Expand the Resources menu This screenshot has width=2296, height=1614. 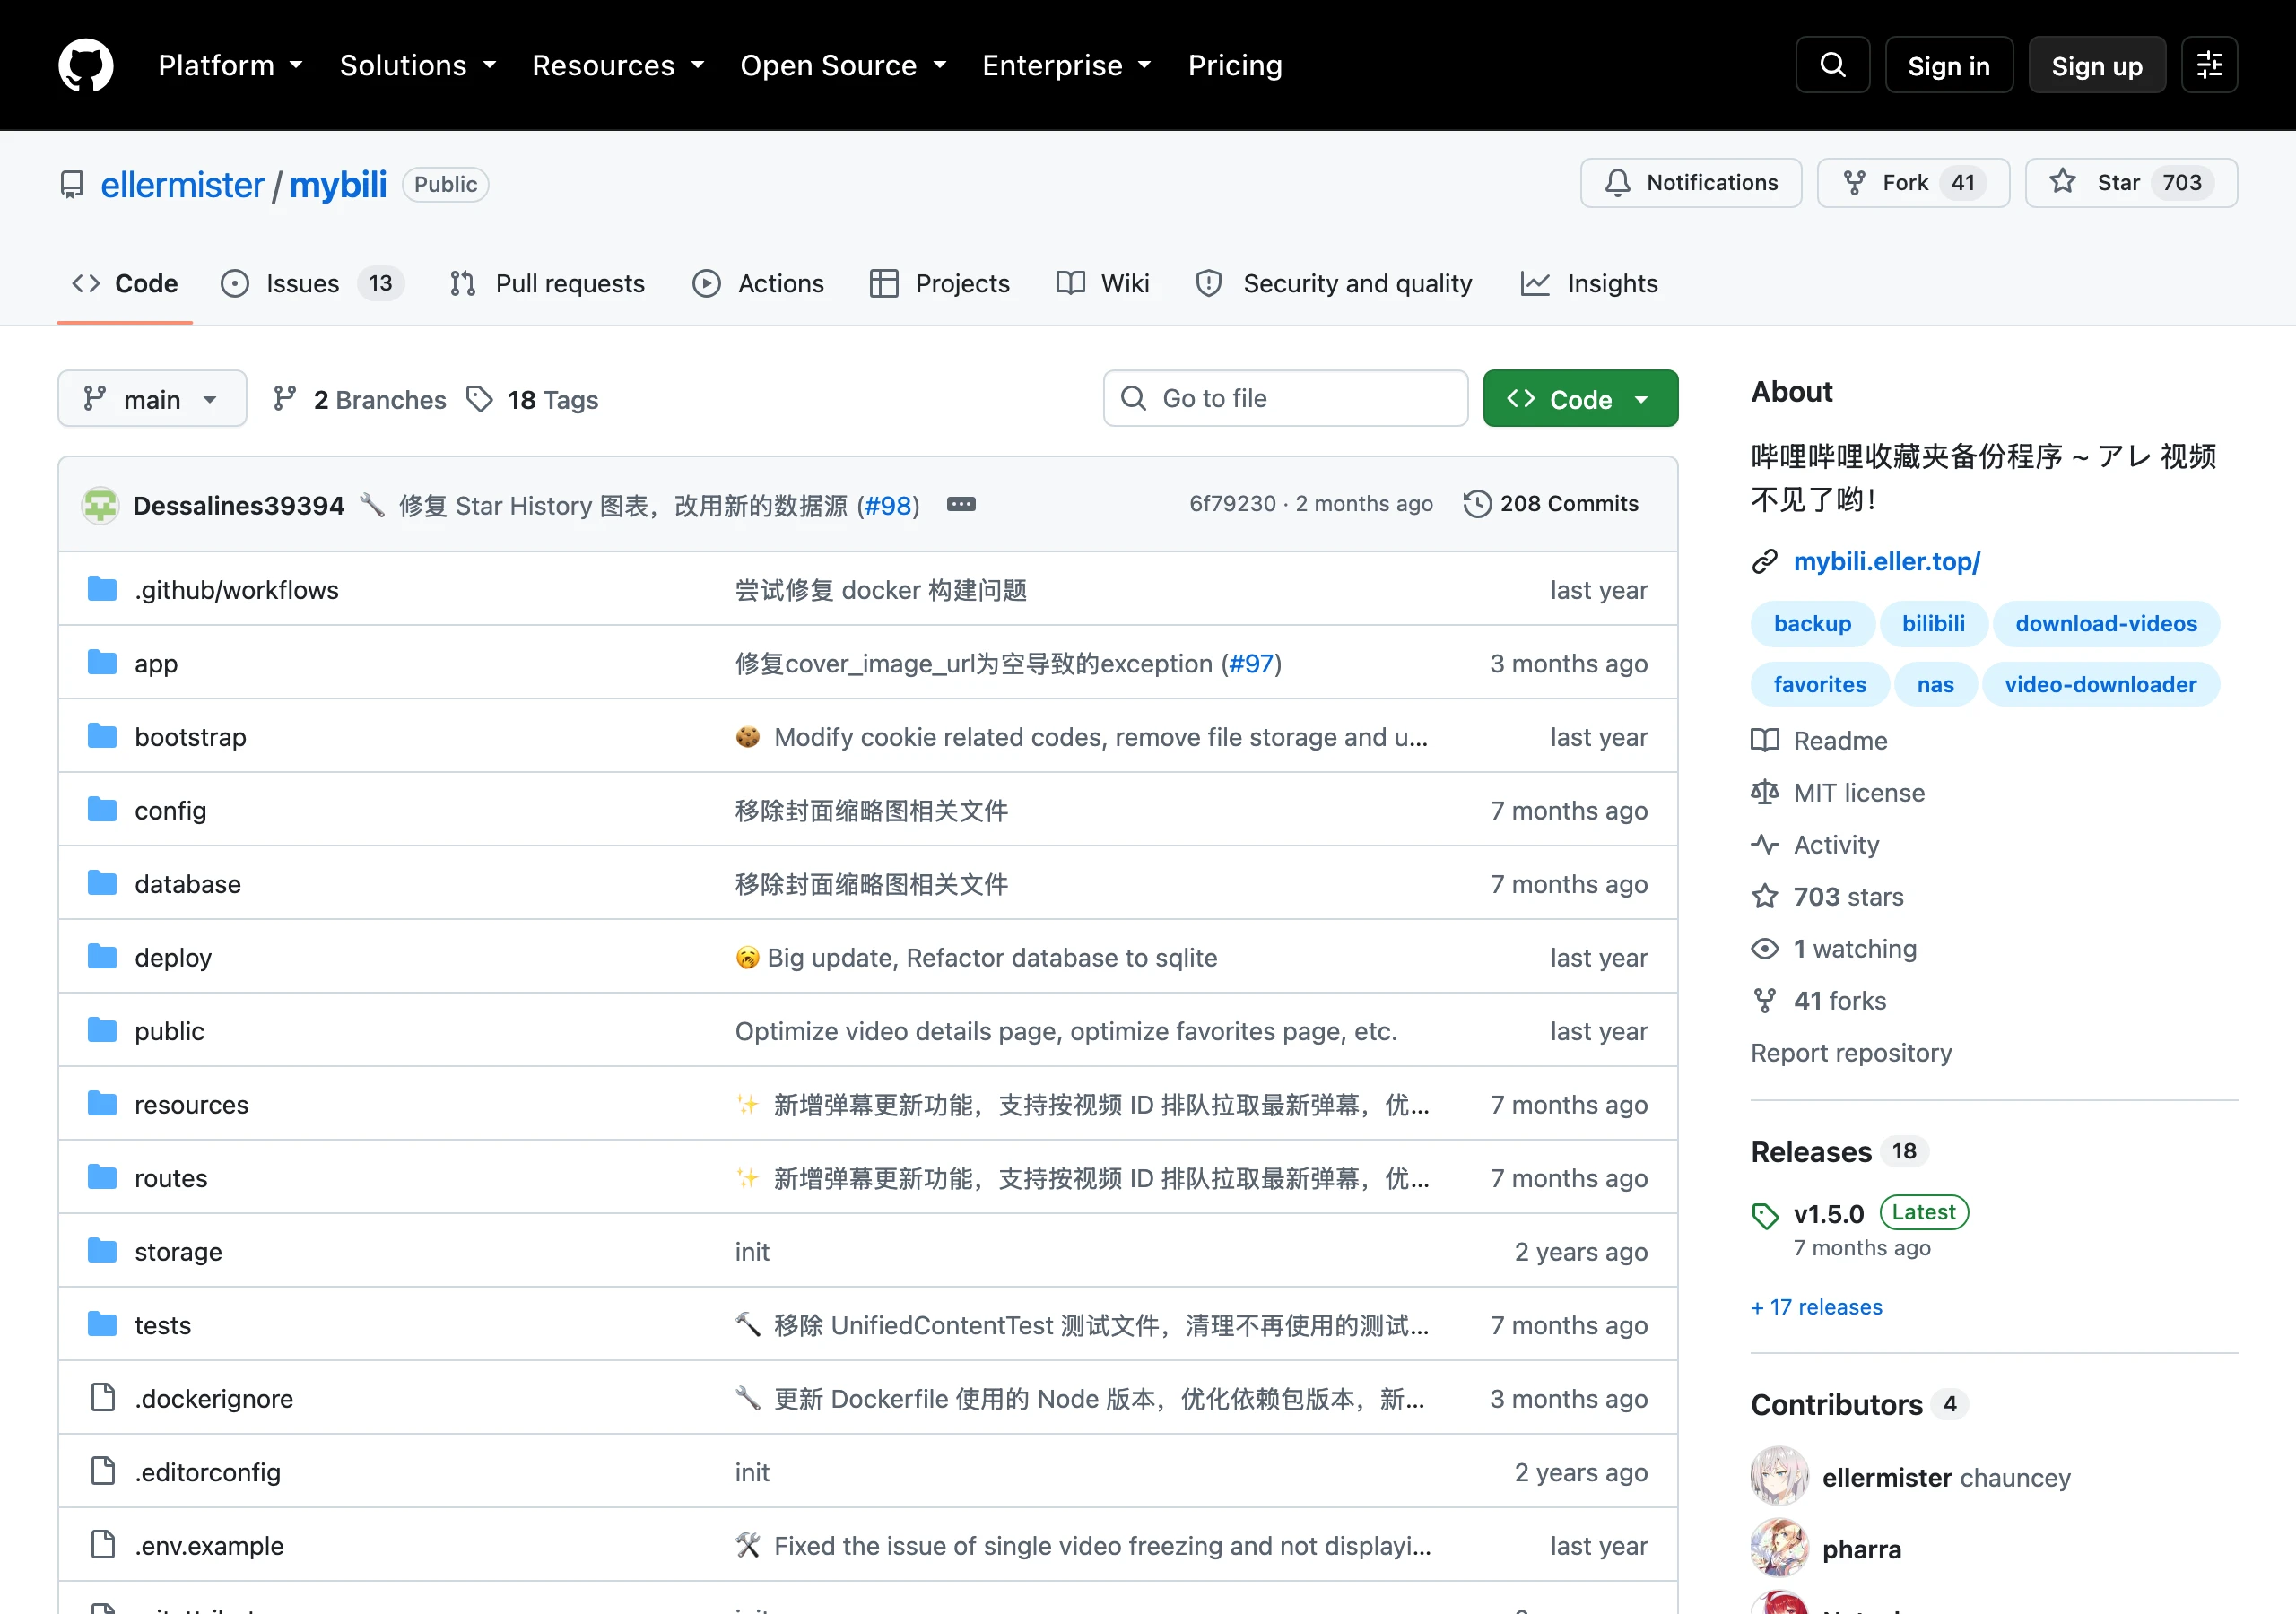pyautogui.click(x=618, y=65)
